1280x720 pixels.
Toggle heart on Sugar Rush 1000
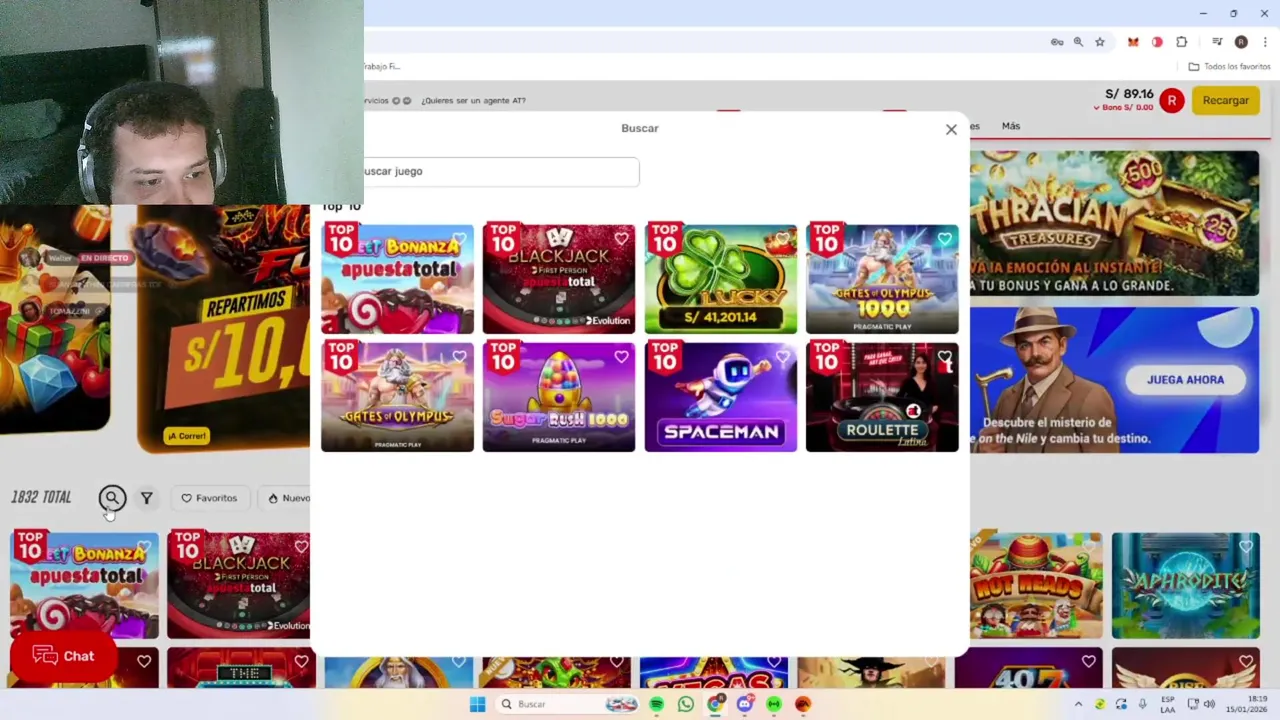pyautogui.click(x=621, y=356)
